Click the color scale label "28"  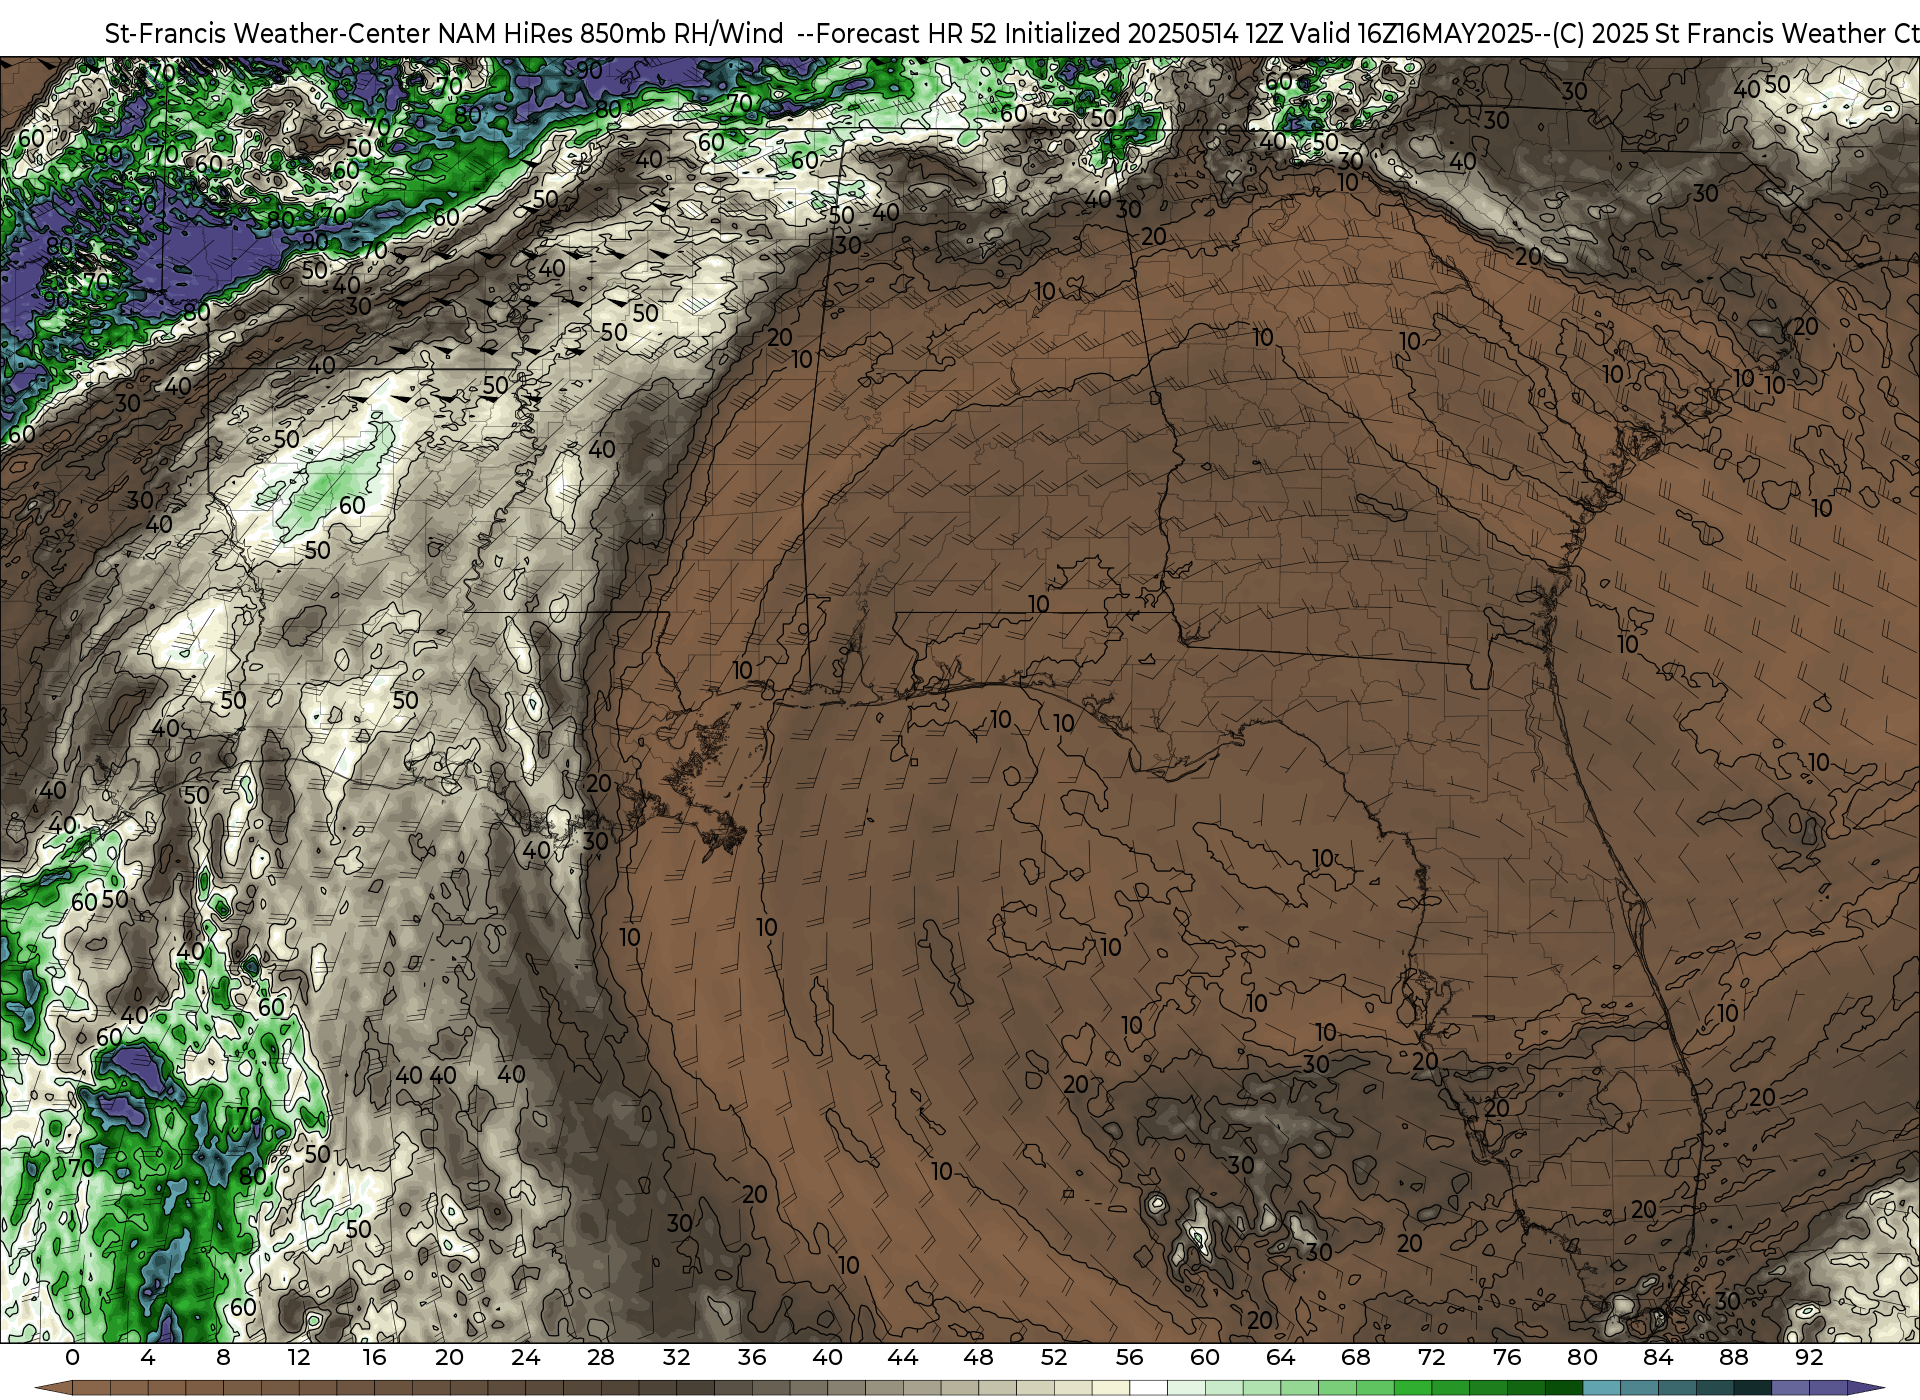(x=601, y=1357)
